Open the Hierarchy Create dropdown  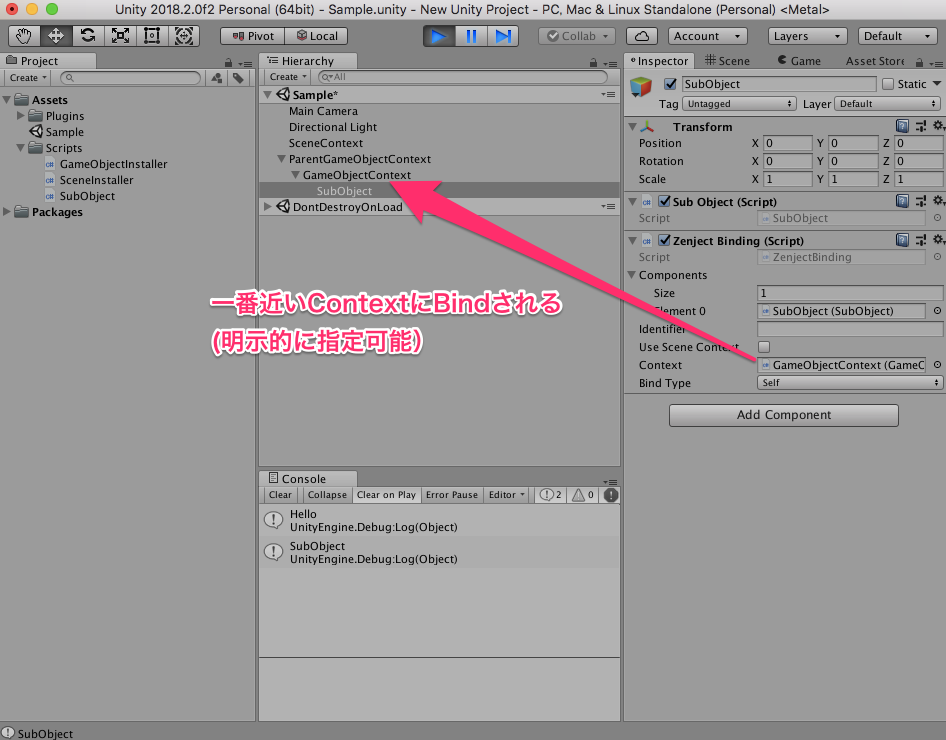tap(288, 77)
